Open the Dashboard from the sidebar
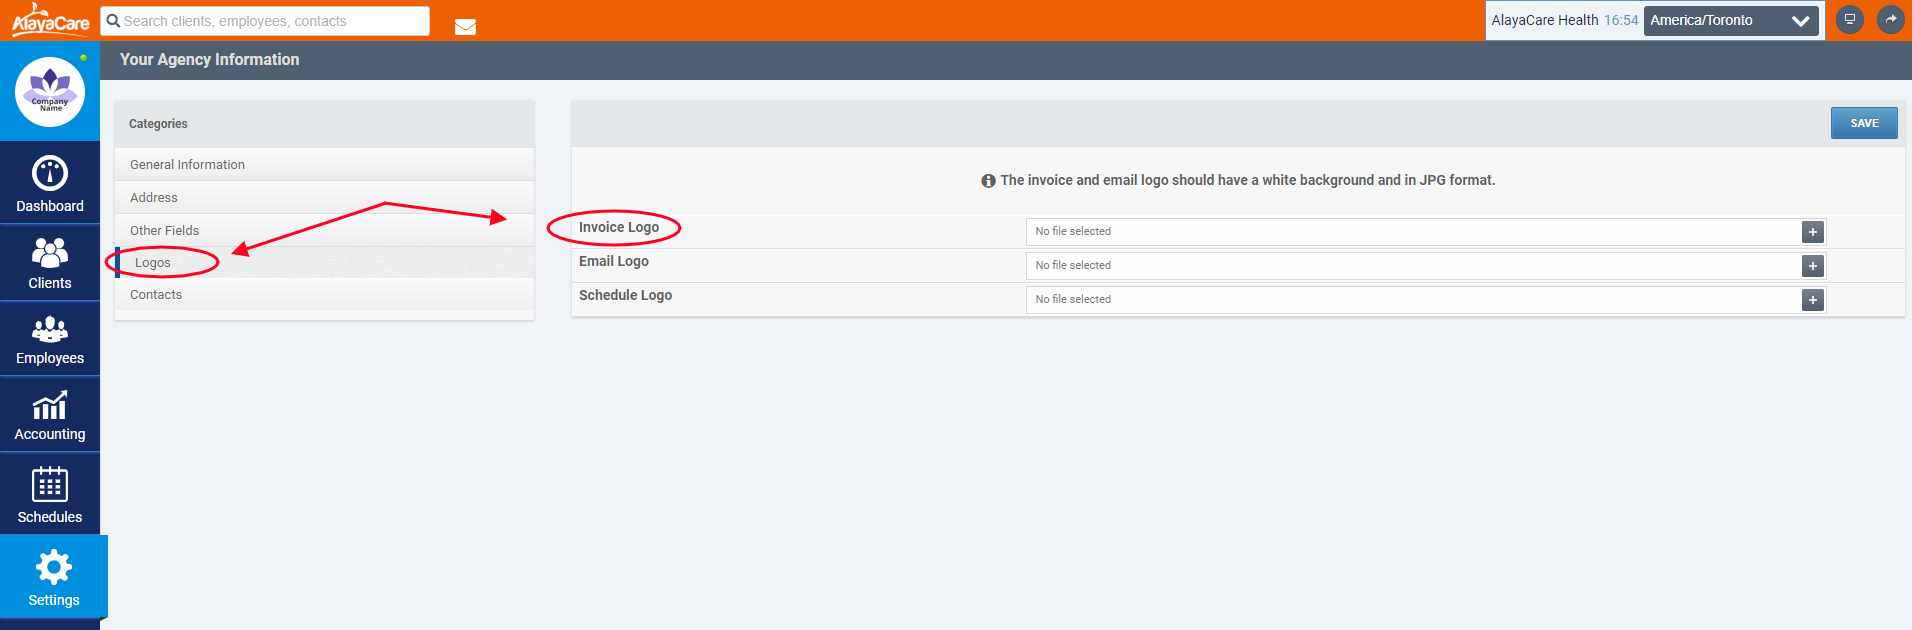 pos(50,184)
